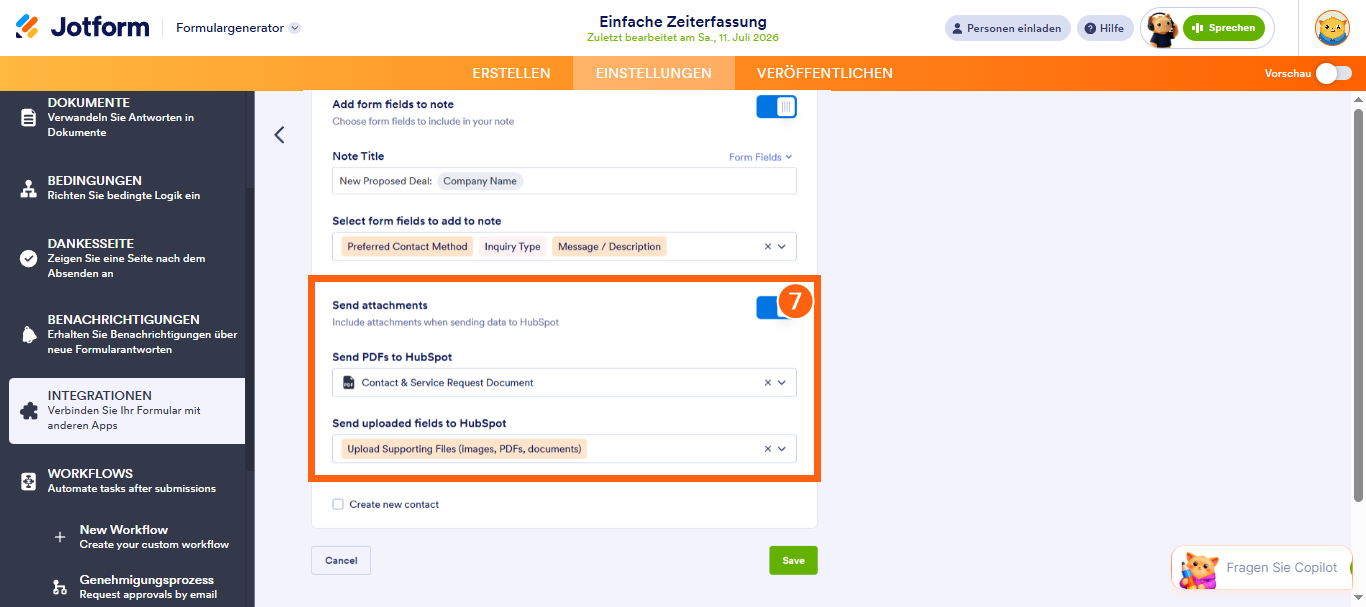
Task: Toggle the Send attachments switch
Action: tap(776, 307)
